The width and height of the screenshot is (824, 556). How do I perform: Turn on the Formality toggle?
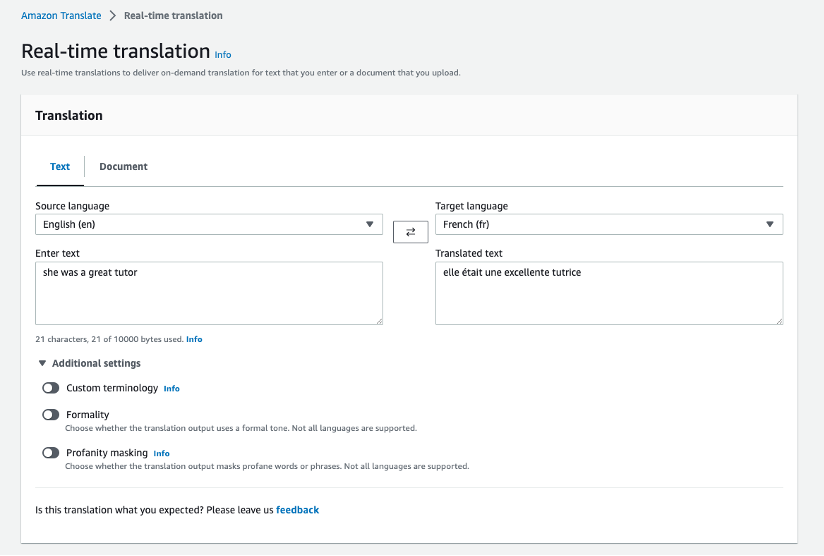(50, 414)
